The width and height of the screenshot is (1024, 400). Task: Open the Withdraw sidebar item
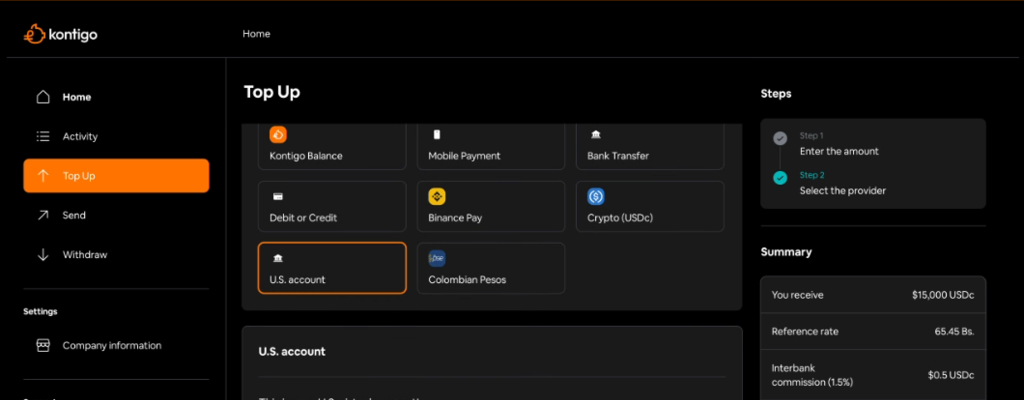point(84,255)
